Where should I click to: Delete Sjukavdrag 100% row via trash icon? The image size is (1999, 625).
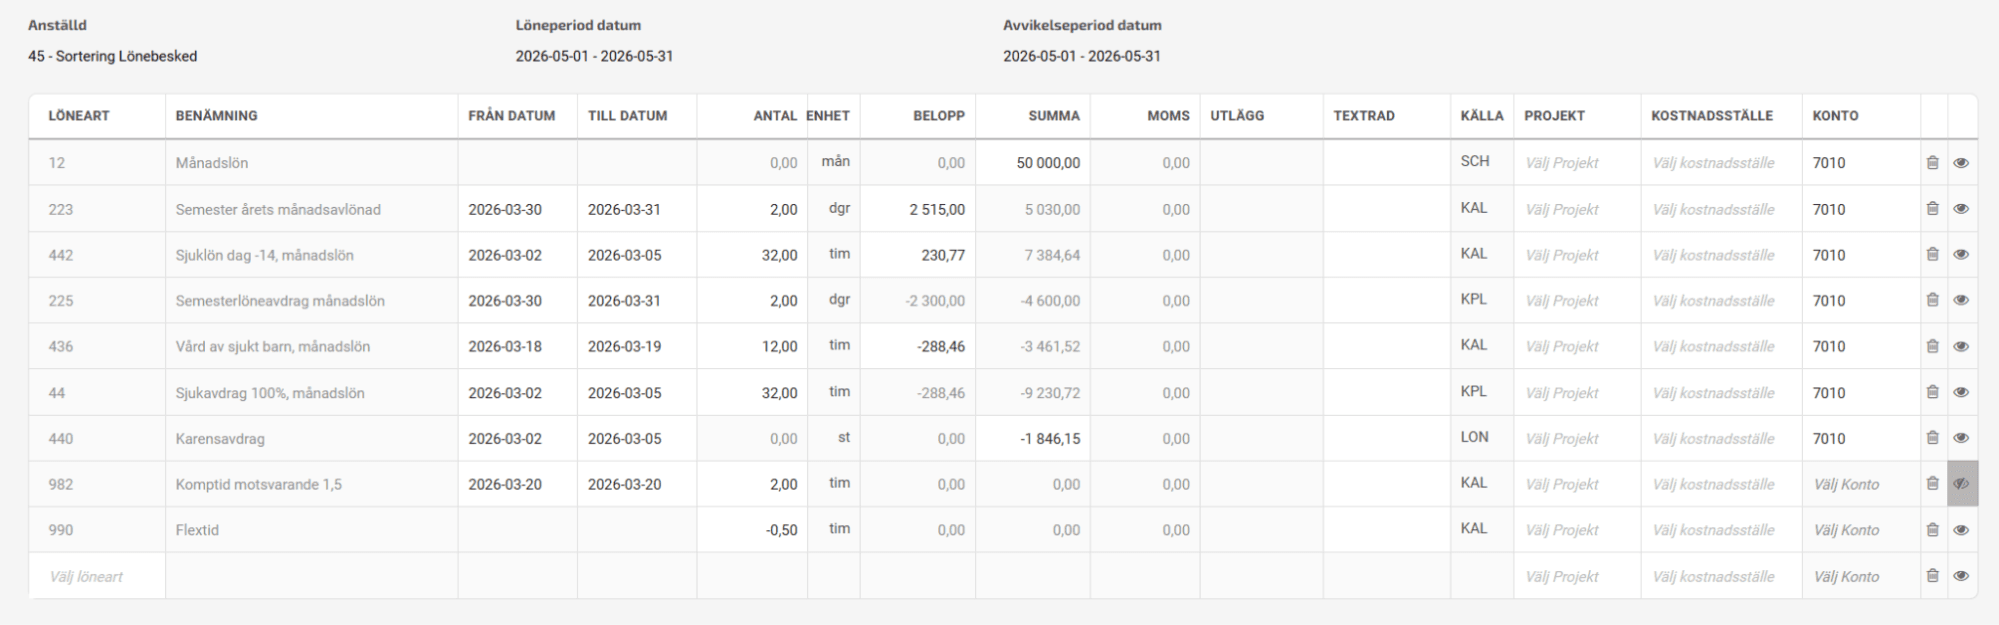point(1932,392)
